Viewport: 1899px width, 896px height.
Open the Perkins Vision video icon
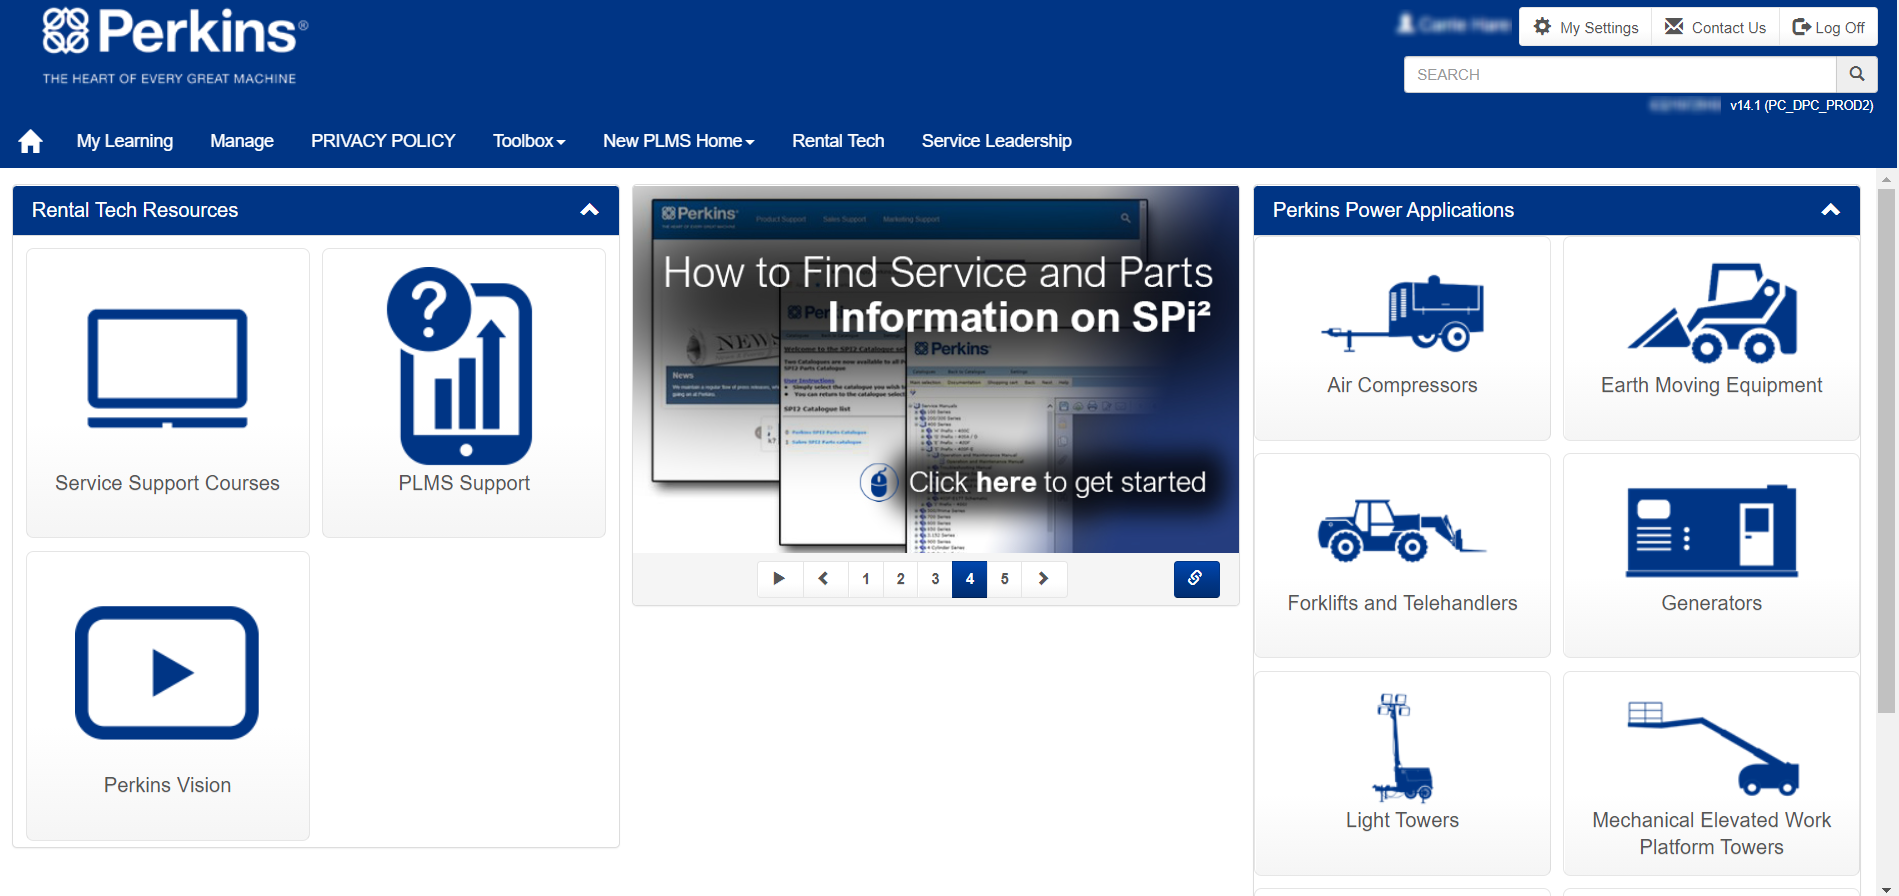point(167,673)
